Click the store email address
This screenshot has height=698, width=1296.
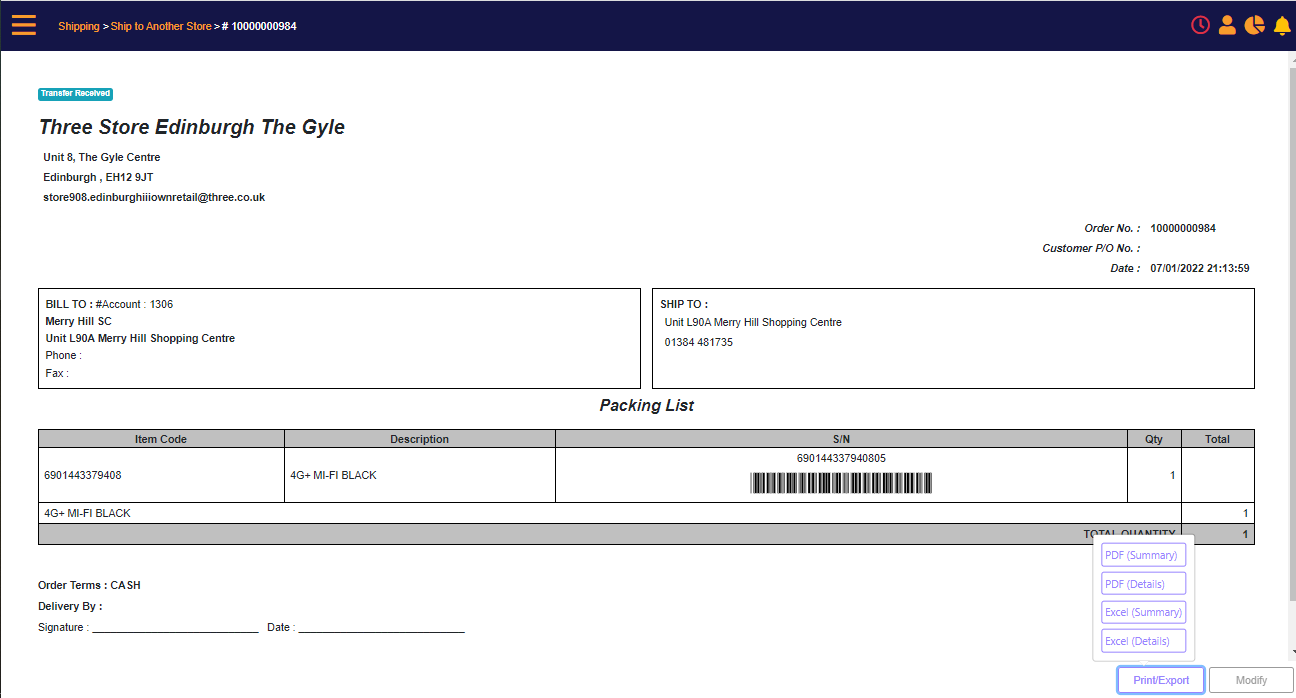[154, 198]
